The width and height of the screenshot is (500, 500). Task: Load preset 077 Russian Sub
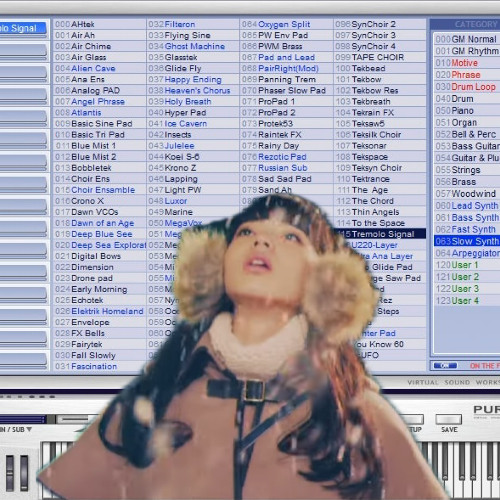286,168
